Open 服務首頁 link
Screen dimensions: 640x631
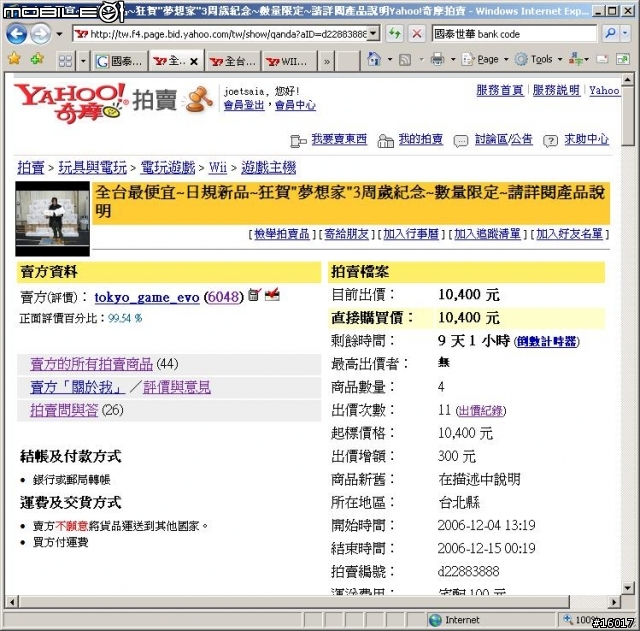point(500,90)
